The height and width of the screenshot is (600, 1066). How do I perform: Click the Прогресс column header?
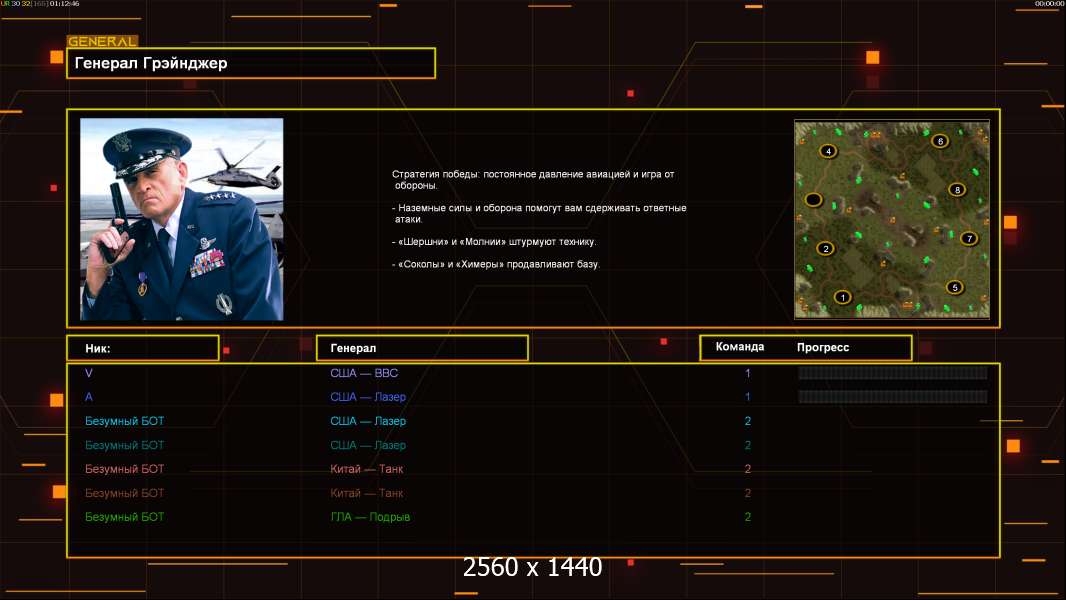point(823,347)
